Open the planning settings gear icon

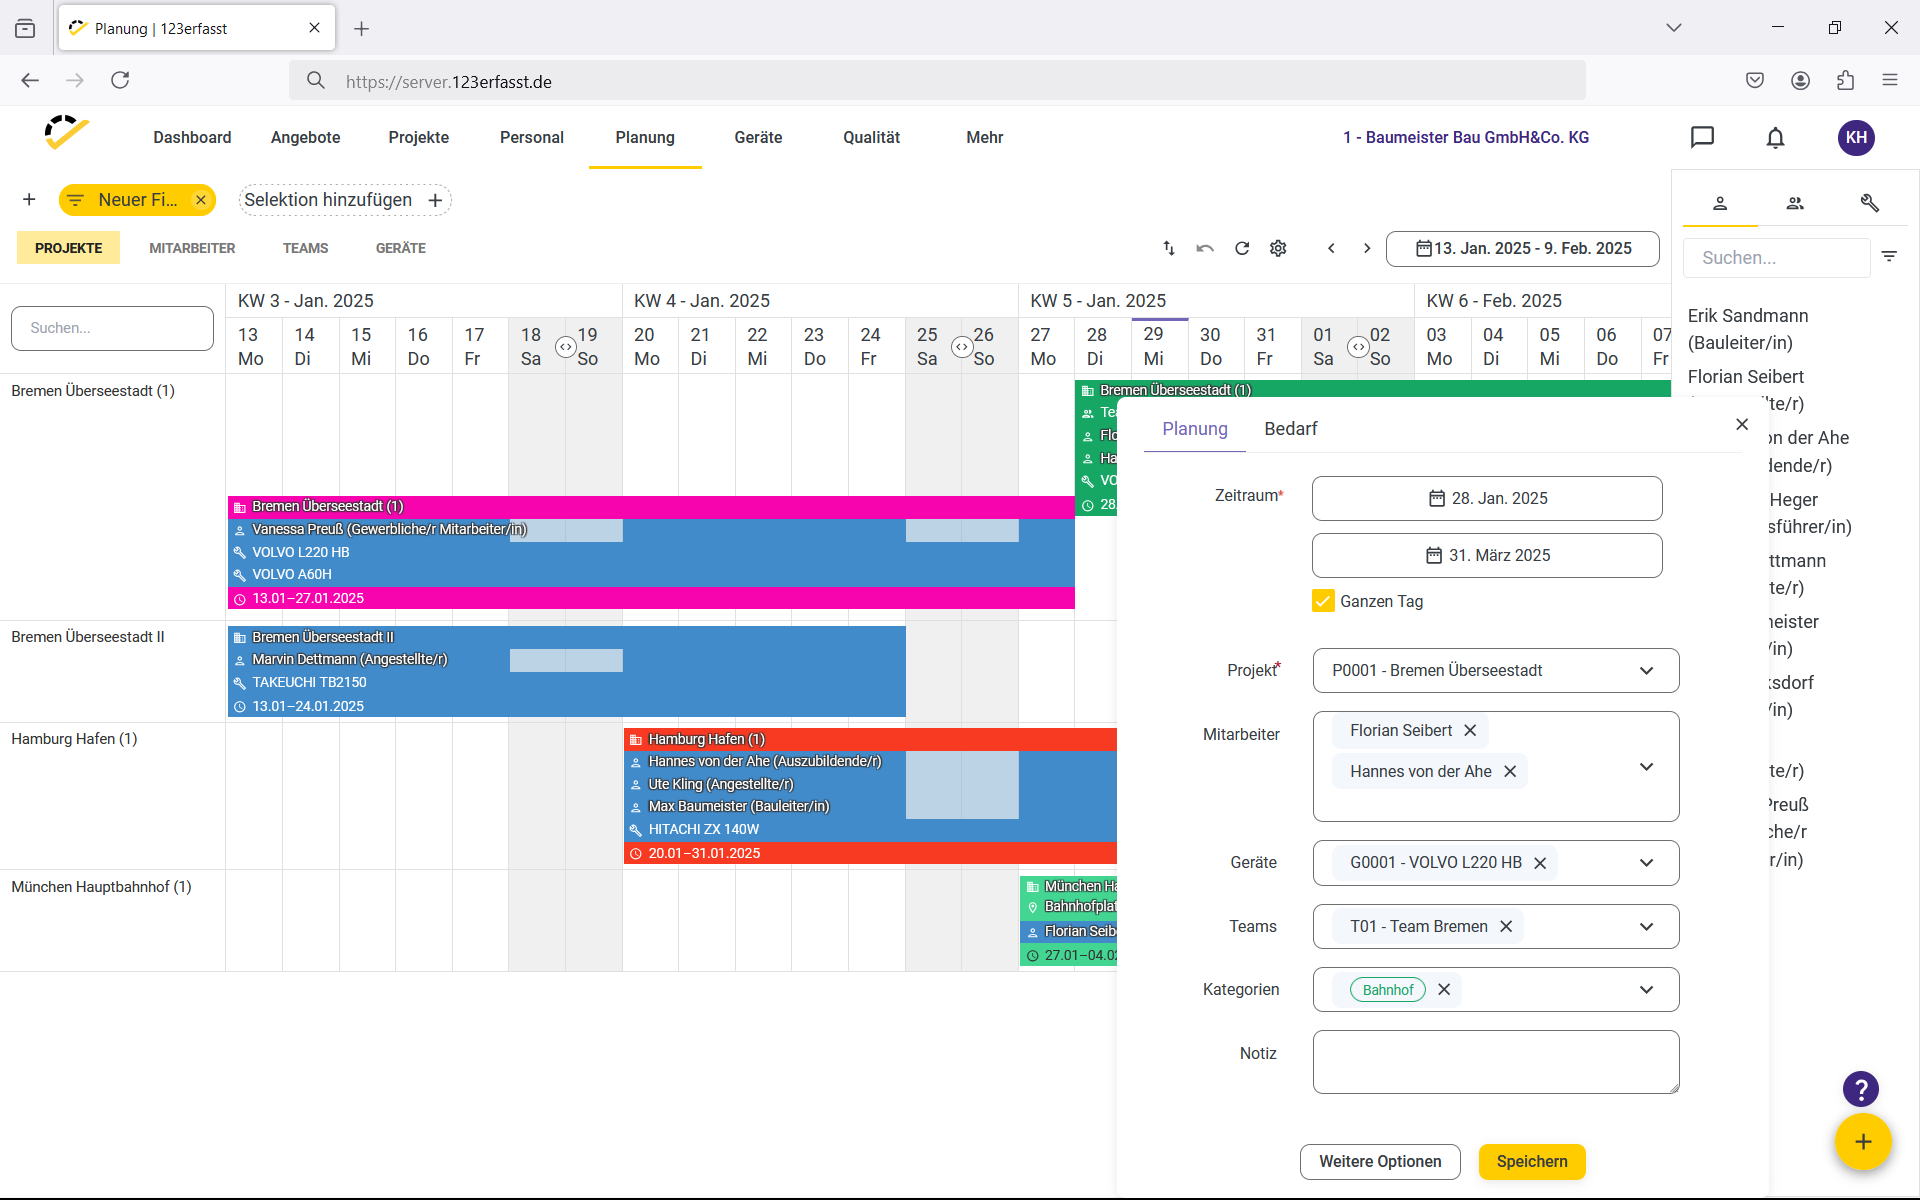1278,248
